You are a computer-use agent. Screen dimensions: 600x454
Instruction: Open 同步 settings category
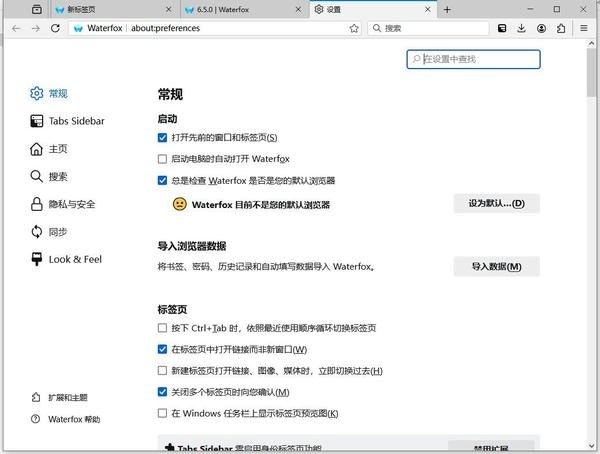click(49, 232)
